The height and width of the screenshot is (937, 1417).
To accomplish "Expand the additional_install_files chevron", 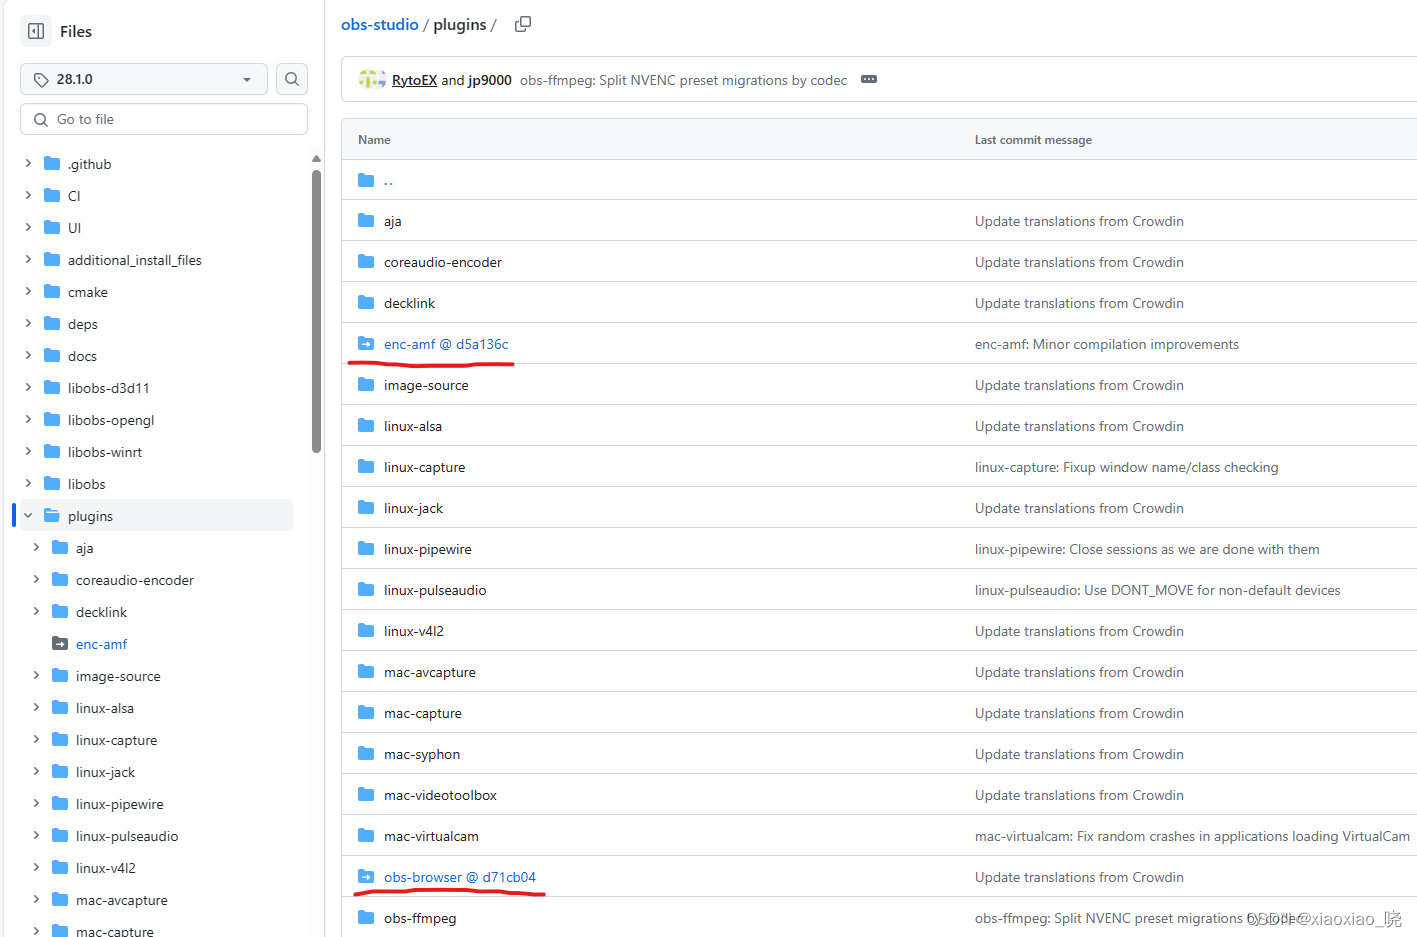I will (28, 259).
